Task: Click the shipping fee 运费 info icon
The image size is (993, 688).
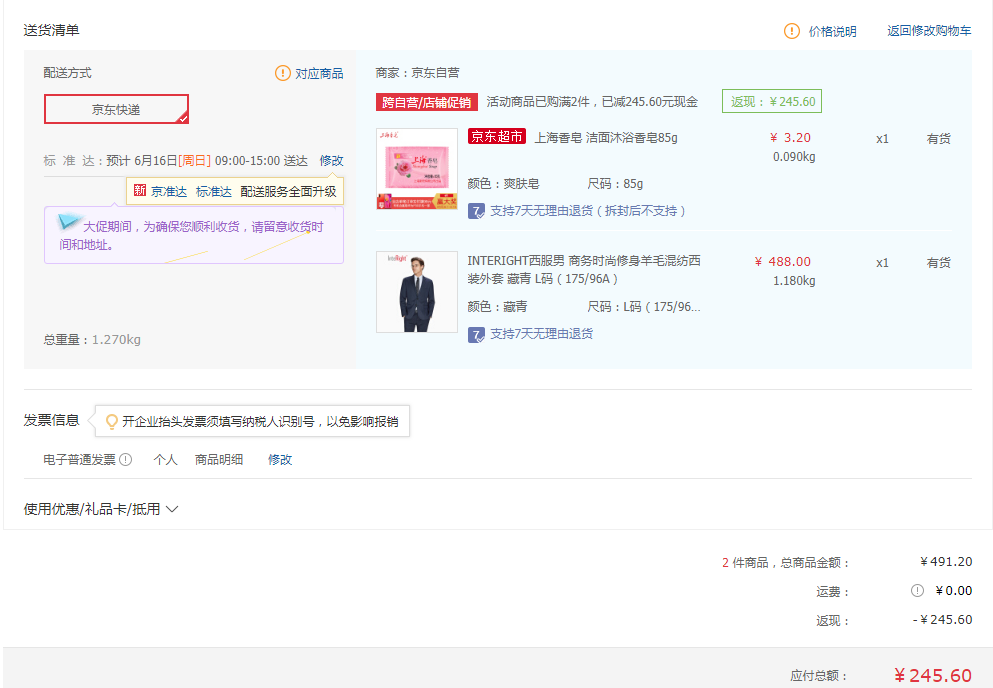Action: [917, 590]
